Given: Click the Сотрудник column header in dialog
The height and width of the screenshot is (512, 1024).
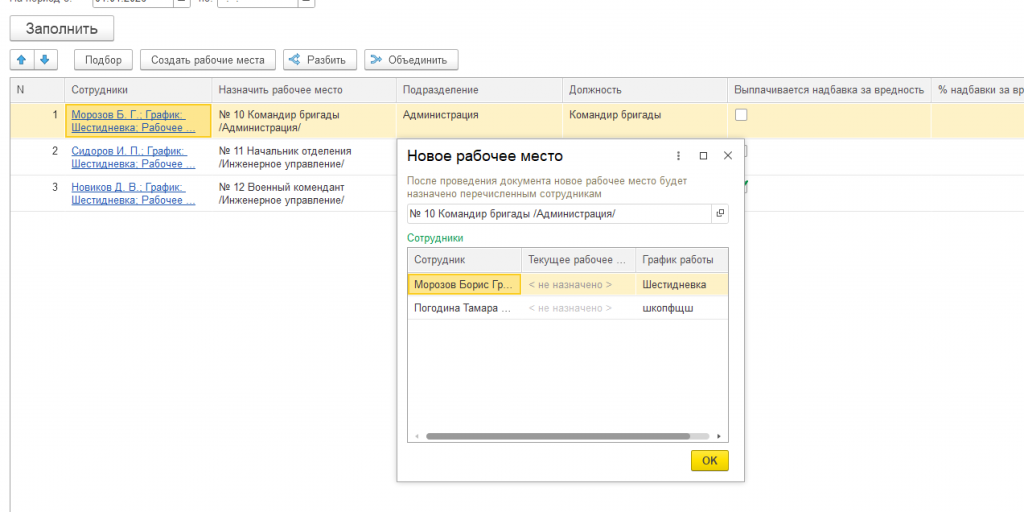Looking at the screenshot, I should (464, 260).
